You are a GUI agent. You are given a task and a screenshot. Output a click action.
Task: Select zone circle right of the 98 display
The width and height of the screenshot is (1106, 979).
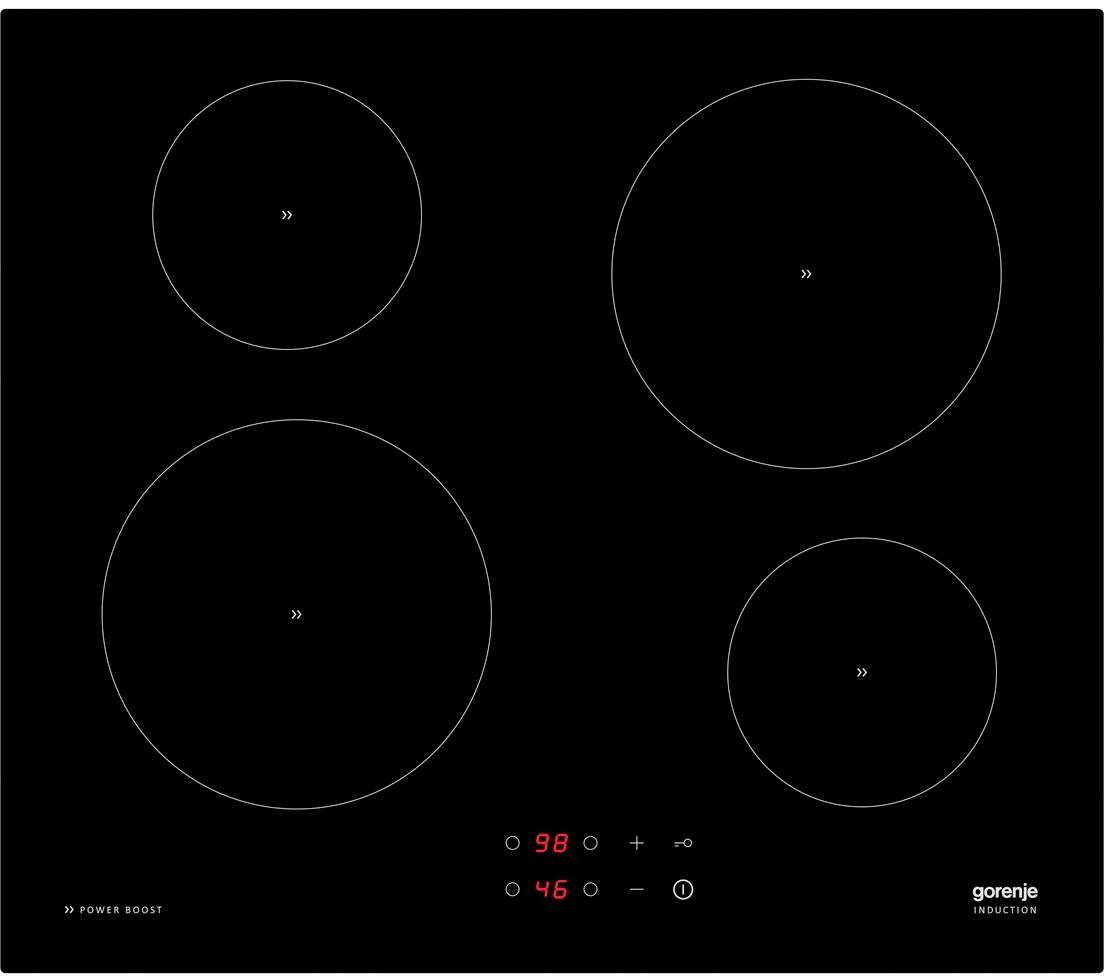click(591, 843)
